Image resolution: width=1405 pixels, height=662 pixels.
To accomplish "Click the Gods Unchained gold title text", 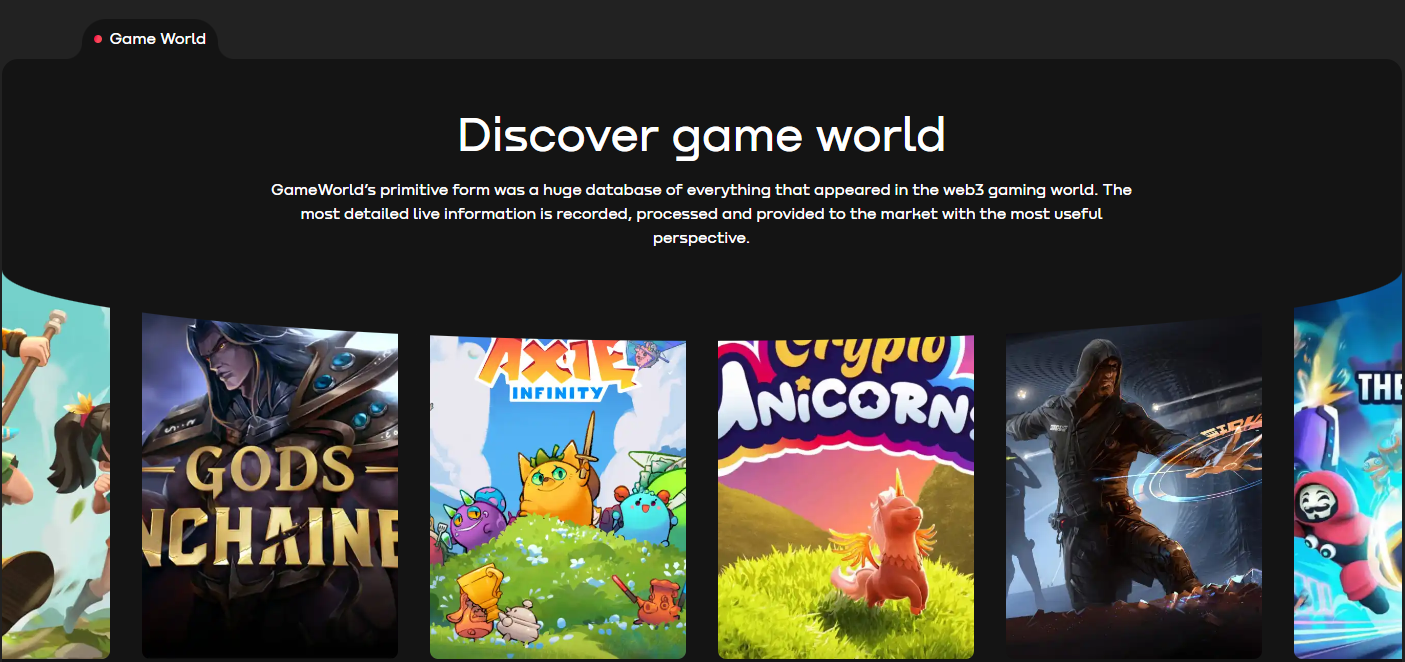I will pyautogui.click(x=270, y=510).
